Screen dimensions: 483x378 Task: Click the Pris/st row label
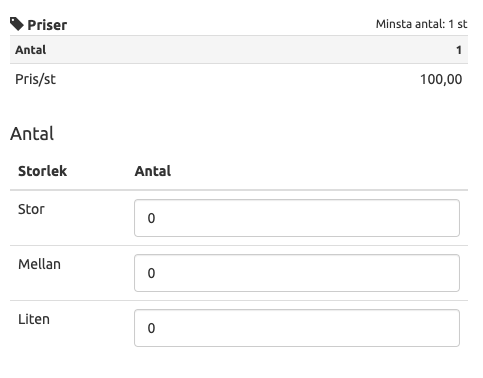tap(36, 79)
